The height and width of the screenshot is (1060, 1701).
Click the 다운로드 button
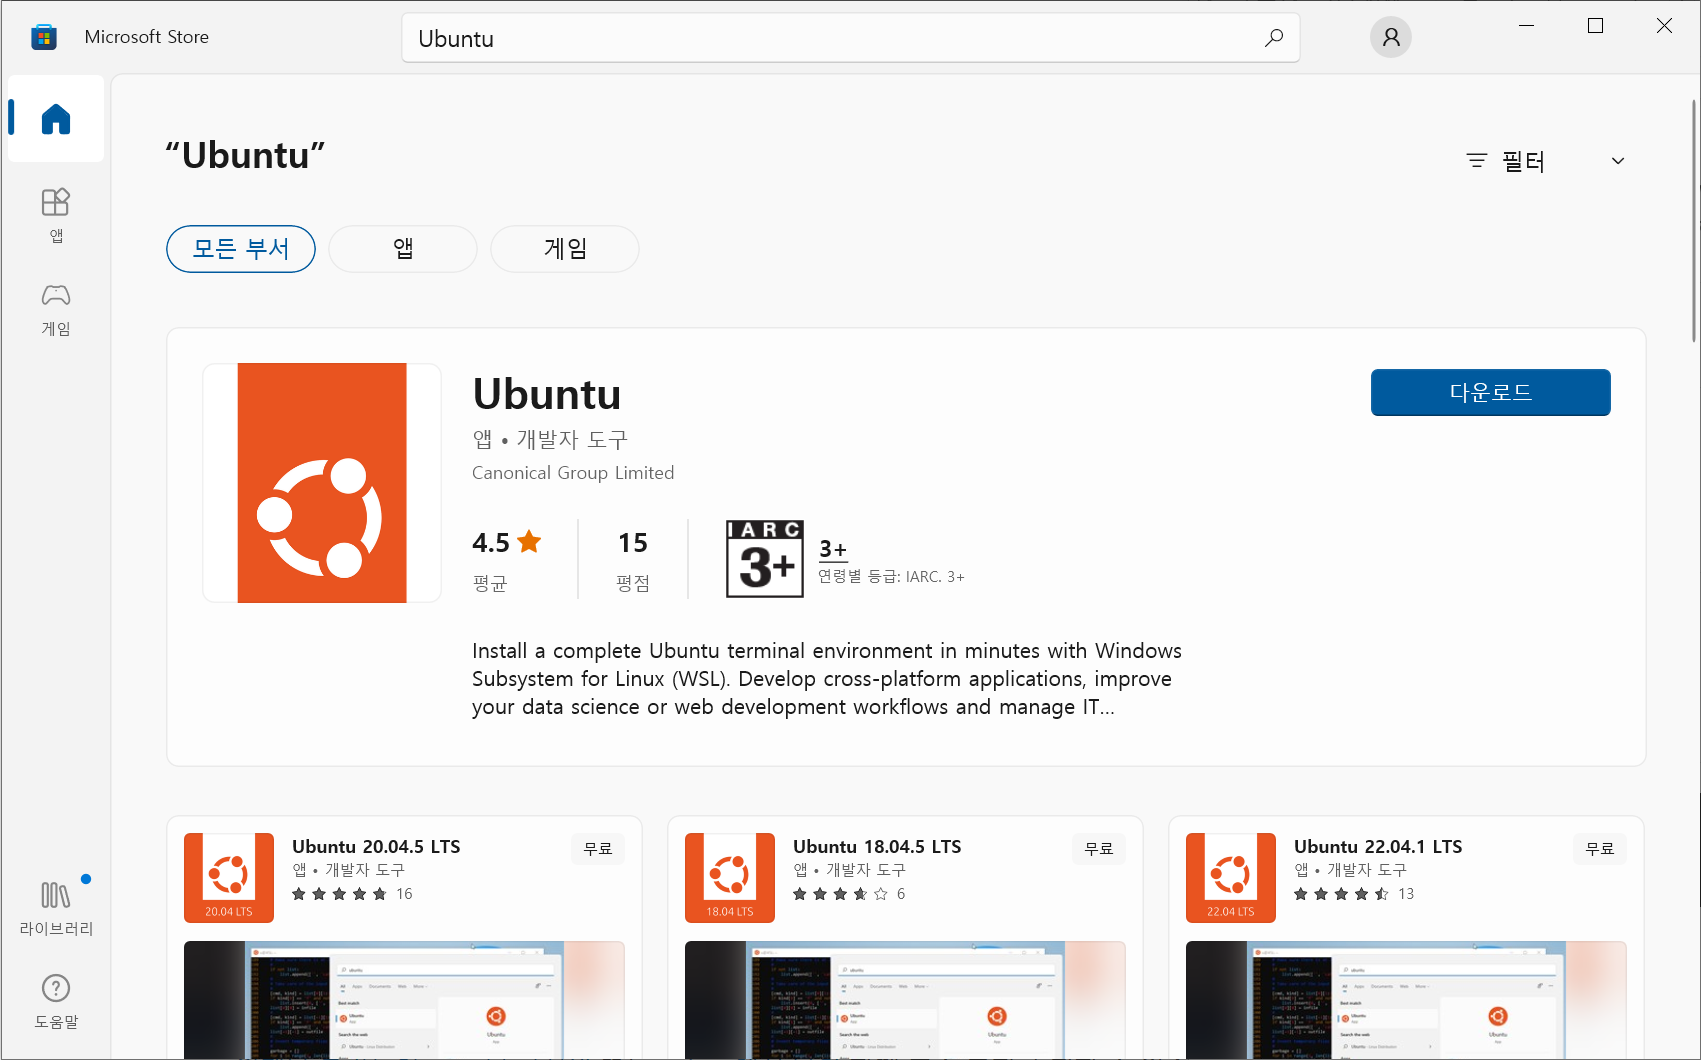1490,392
